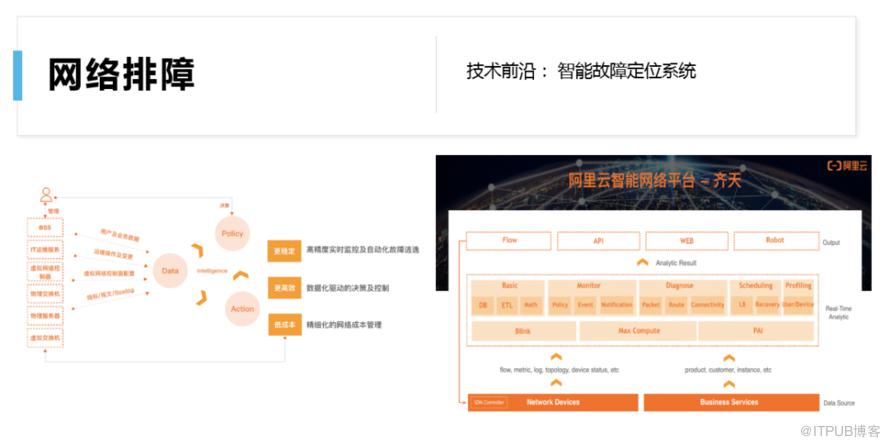Click the PAI engine block
890x446 pixels.
757,331
